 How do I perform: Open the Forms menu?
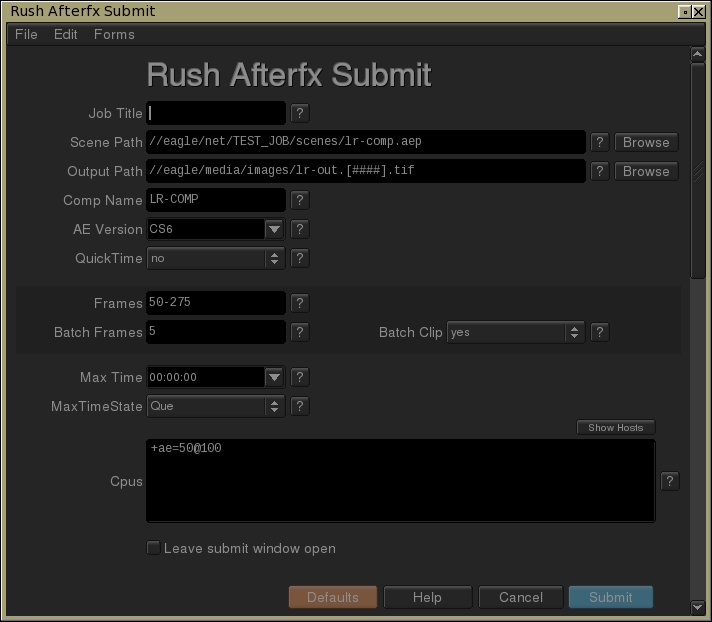click(x=114, y=34)
